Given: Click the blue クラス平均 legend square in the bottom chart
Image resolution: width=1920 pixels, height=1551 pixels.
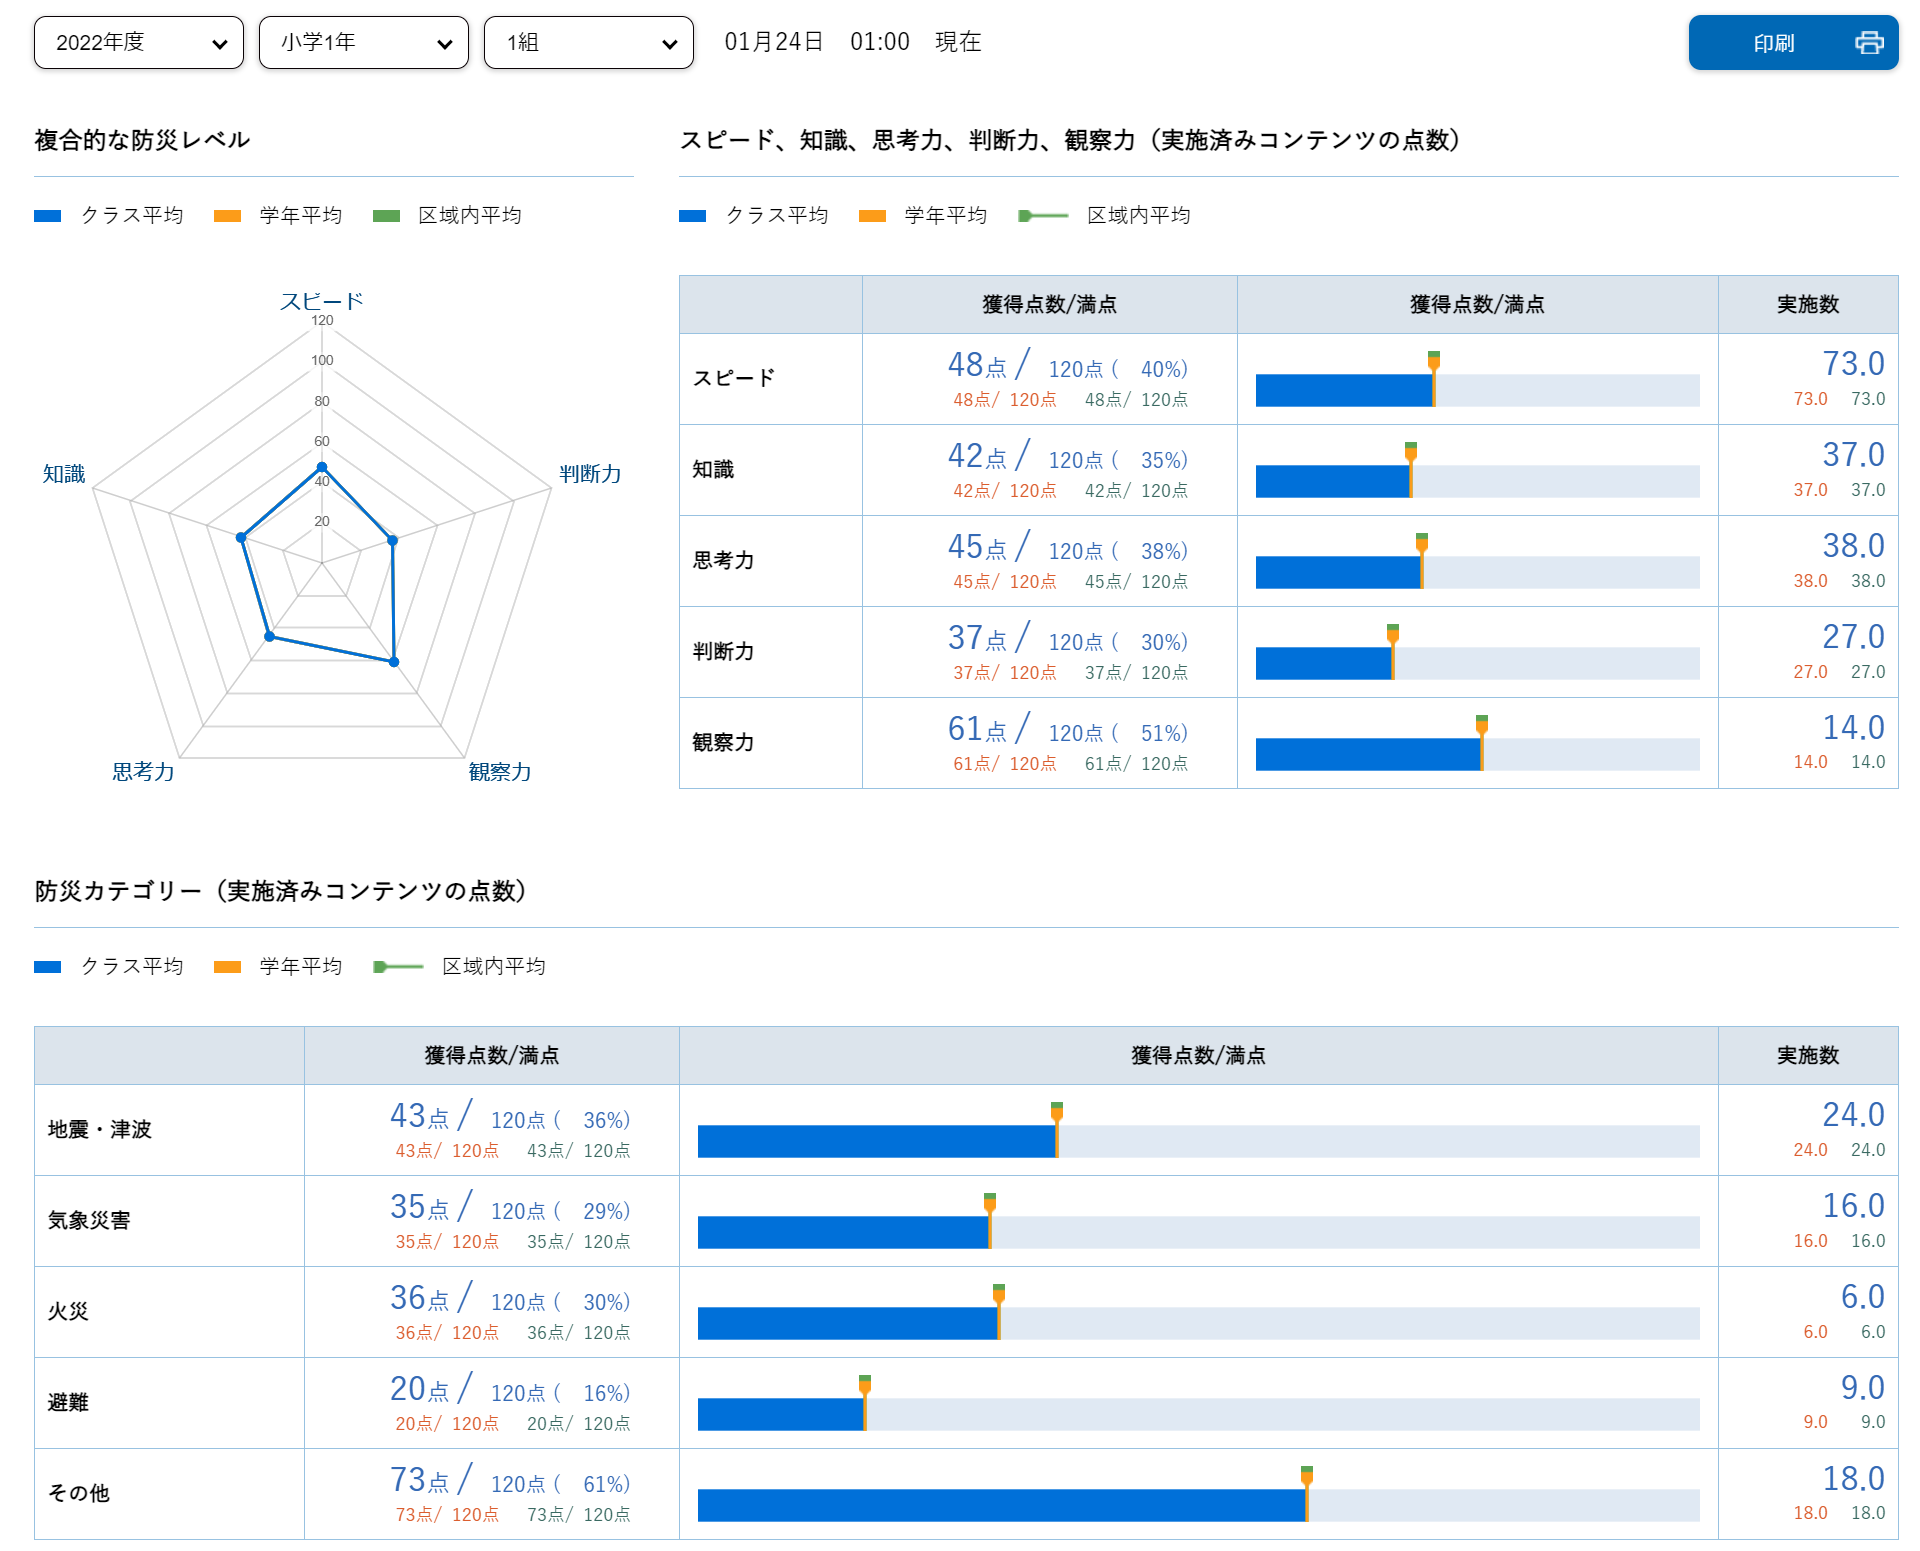Looking at the screenshot, I should click(x=47, y=966).
